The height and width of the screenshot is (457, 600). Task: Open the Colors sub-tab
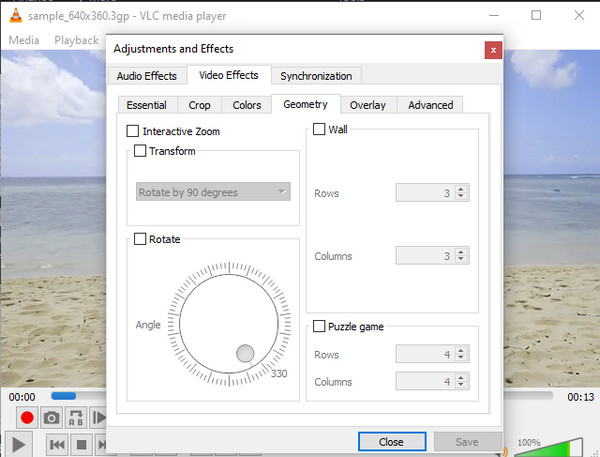pos(247,105)
